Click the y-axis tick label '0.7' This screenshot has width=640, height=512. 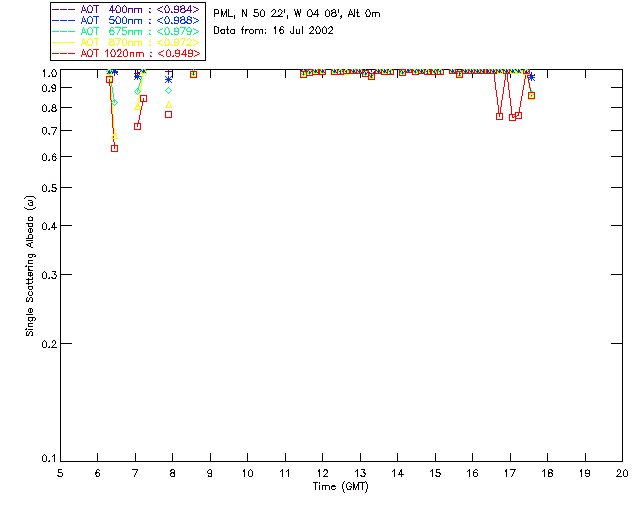point(49,131)
